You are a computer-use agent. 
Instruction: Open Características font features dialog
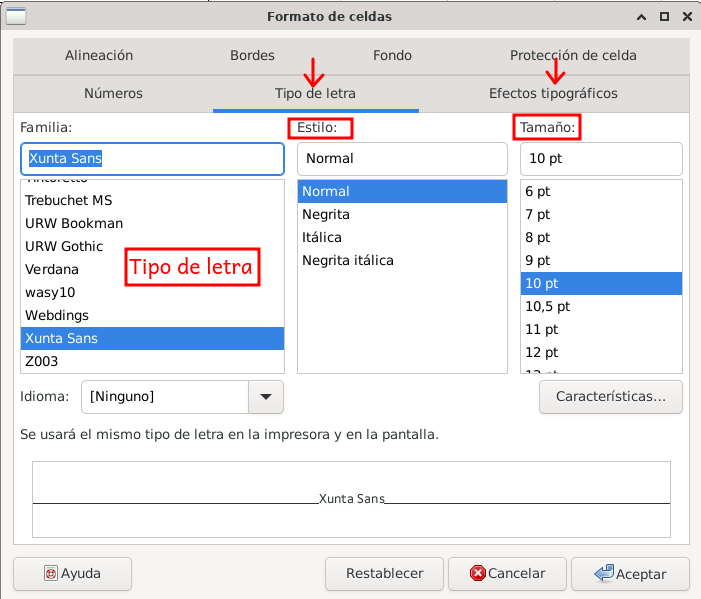point(611,397)
